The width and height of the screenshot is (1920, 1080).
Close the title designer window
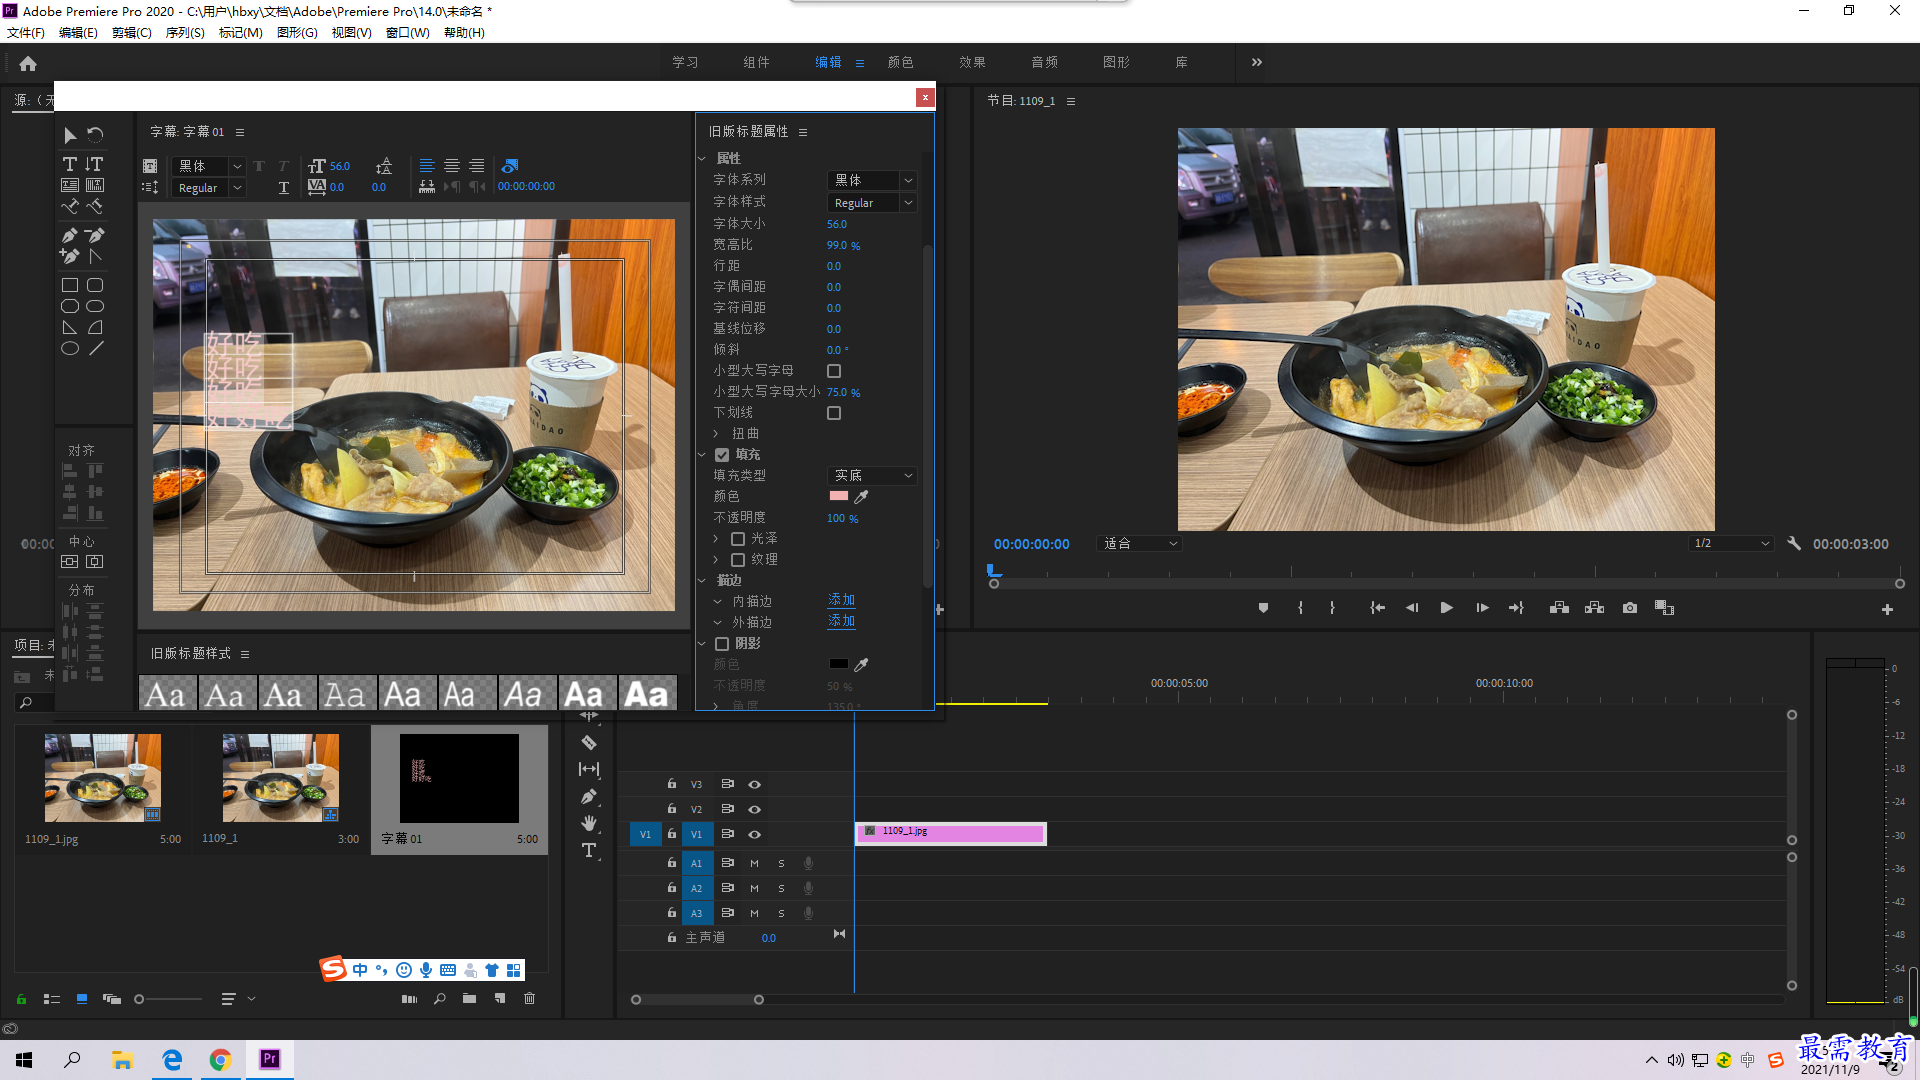click(925, 97)
